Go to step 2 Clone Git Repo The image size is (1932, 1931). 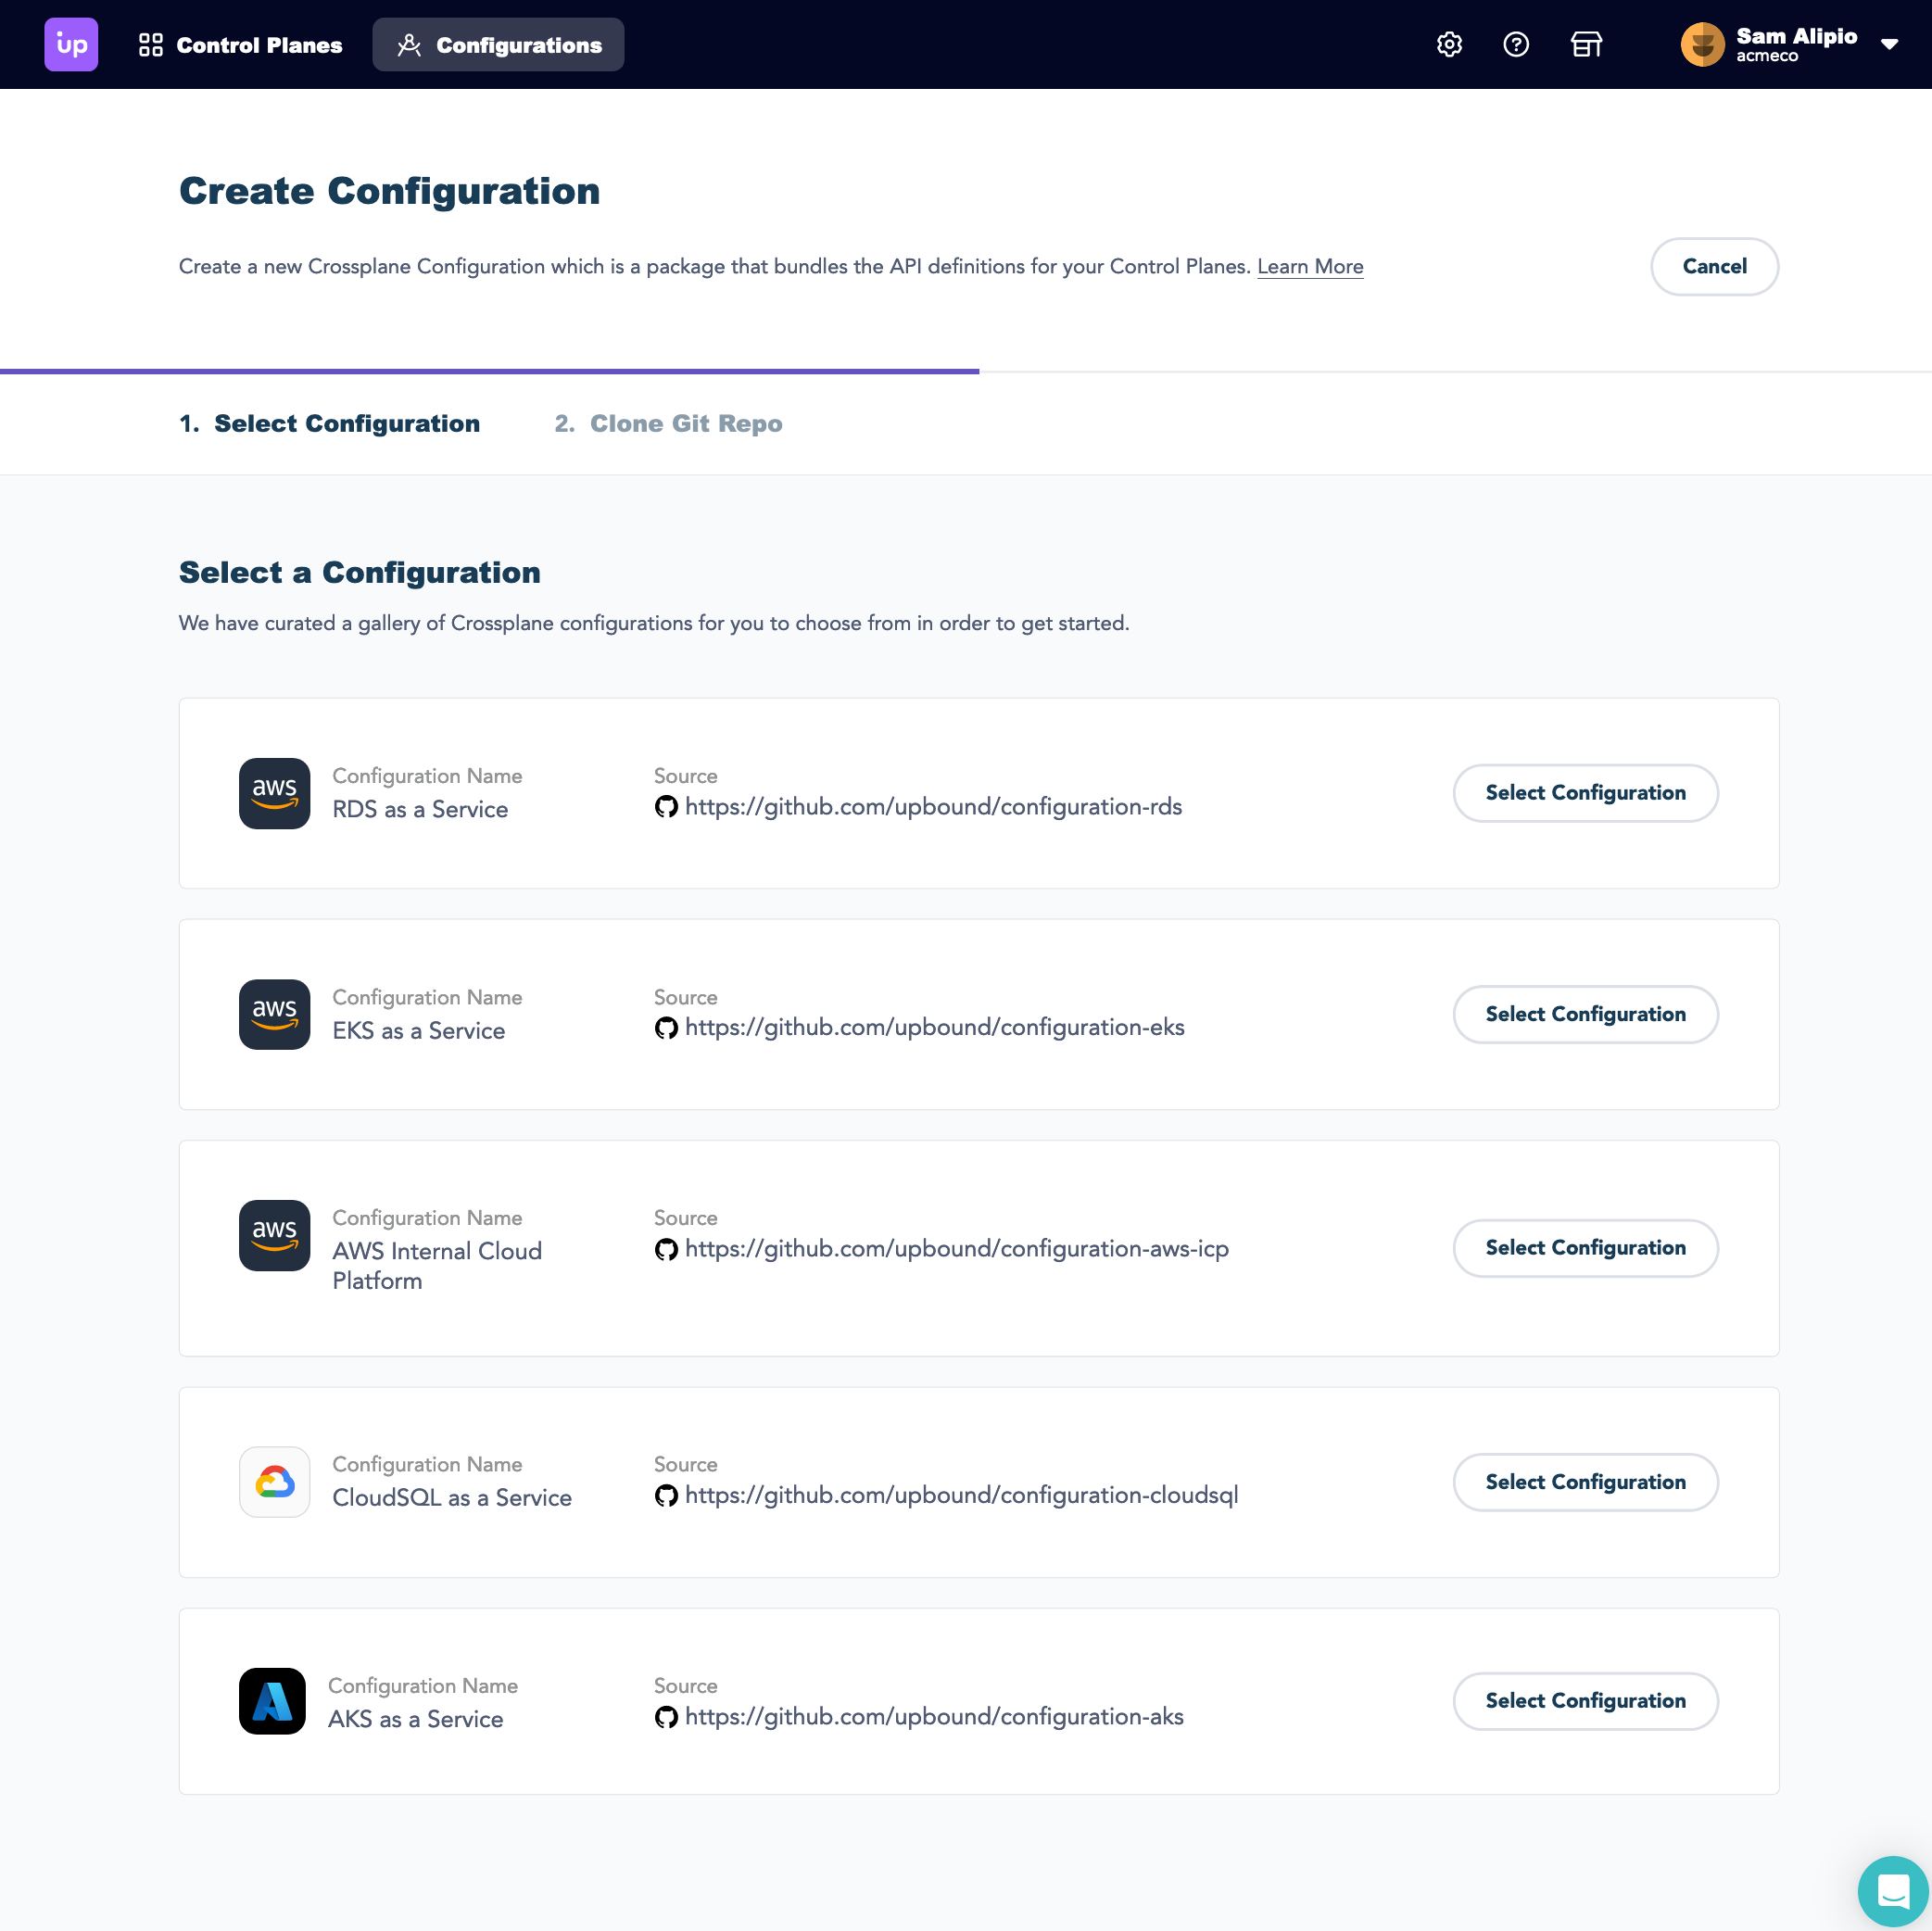point(668,423)
